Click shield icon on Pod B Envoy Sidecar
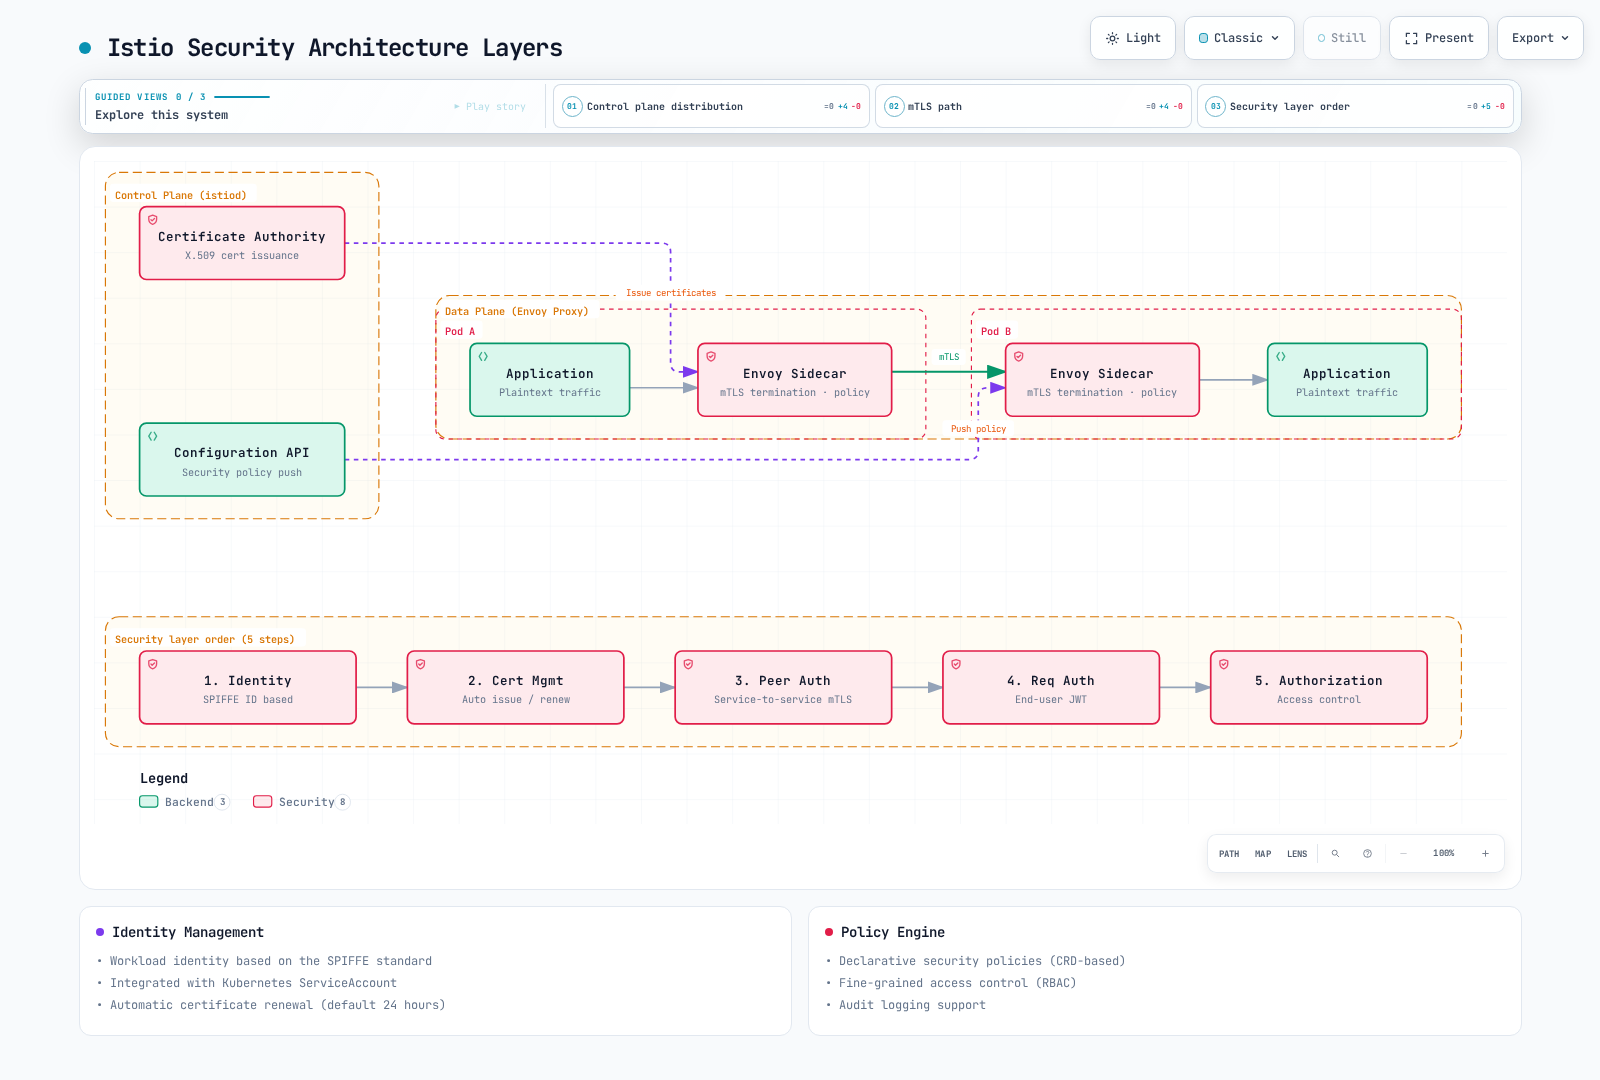The image size is (1600, 1080). [1019, 357]
